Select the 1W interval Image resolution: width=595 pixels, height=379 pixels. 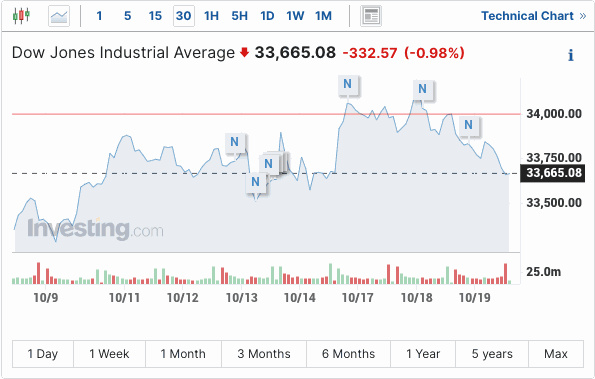tap(295, 16)
